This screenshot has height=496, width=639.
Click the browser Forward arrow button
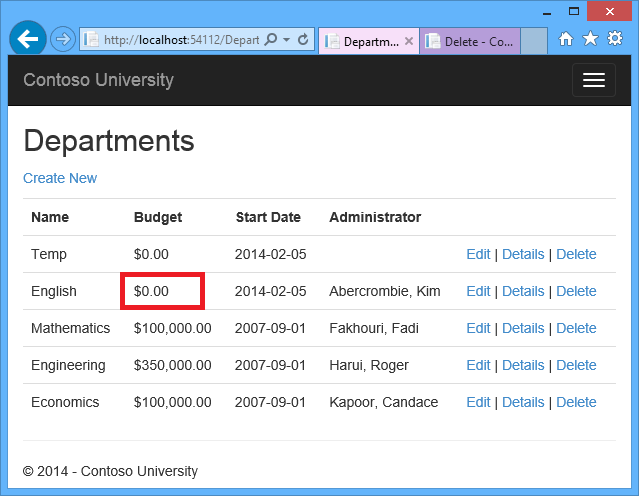[x=62, y=40]
